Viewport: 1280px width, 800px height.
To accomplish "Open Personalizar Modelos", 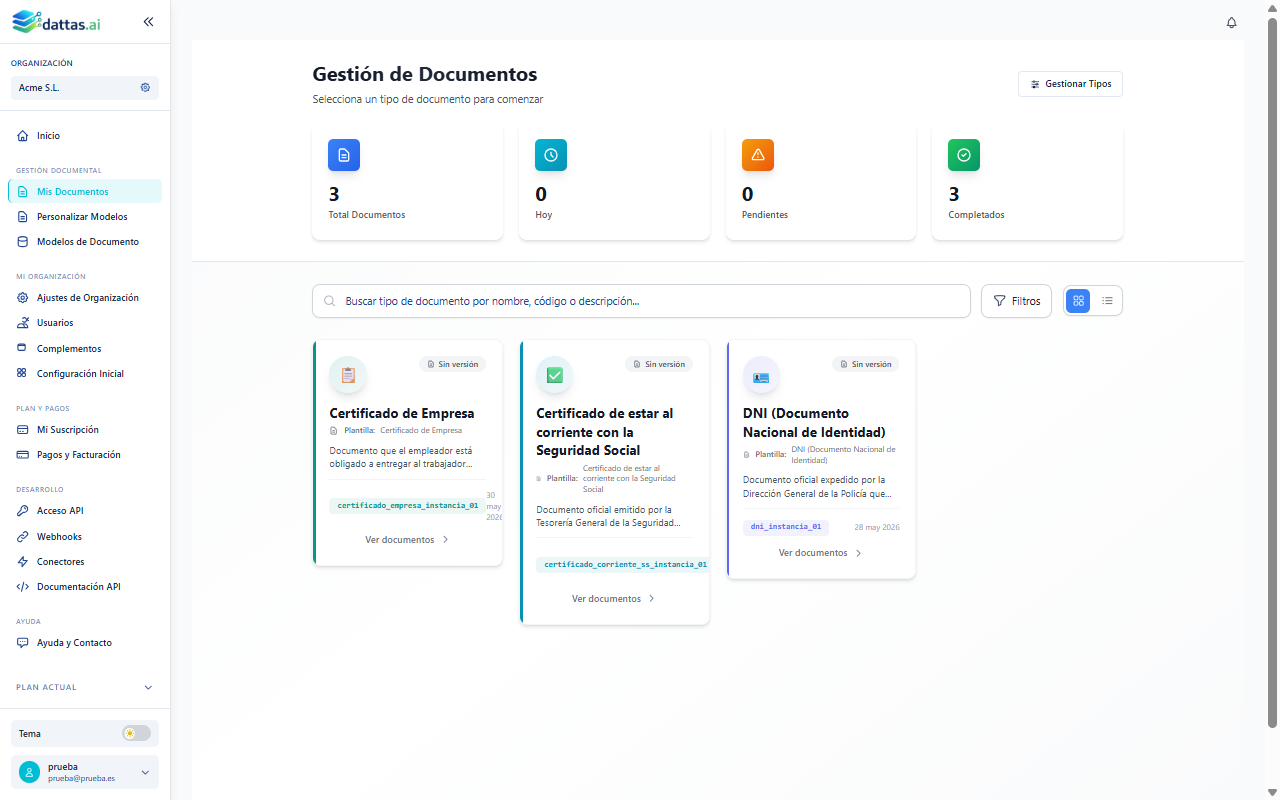I will click(x=85, y=216).
